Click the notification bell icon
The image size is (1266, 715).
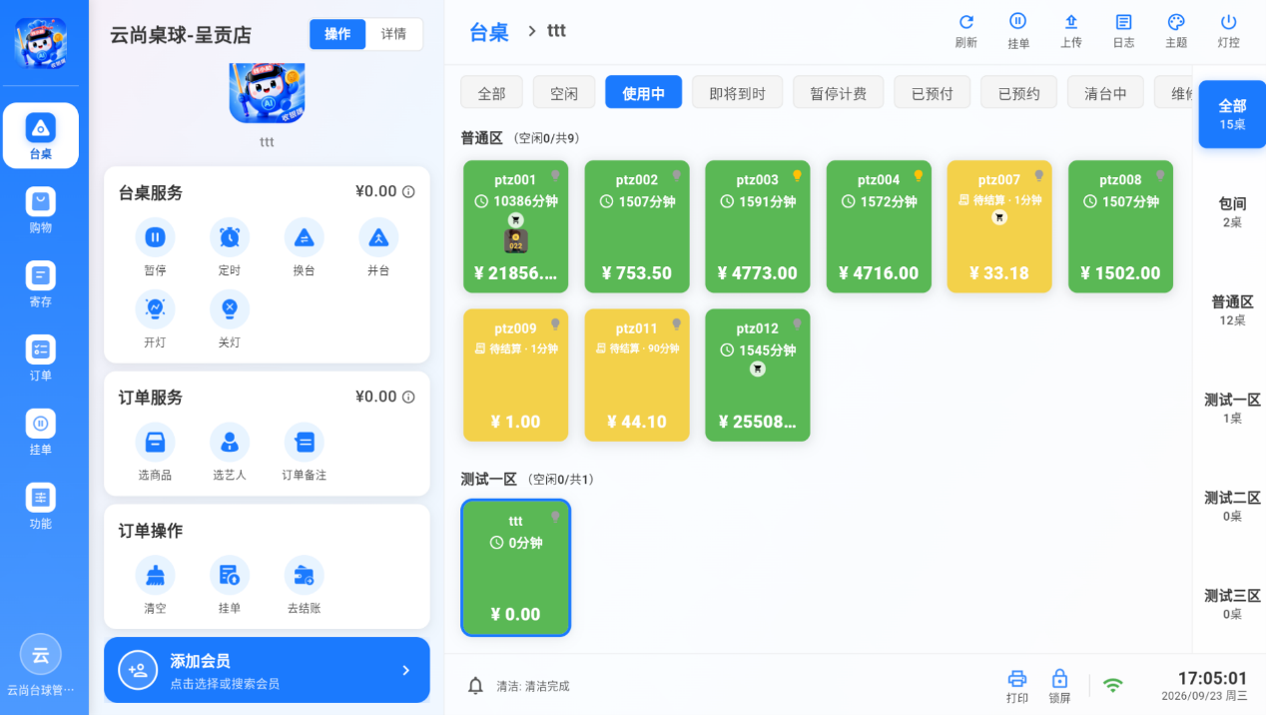[476, 686]
